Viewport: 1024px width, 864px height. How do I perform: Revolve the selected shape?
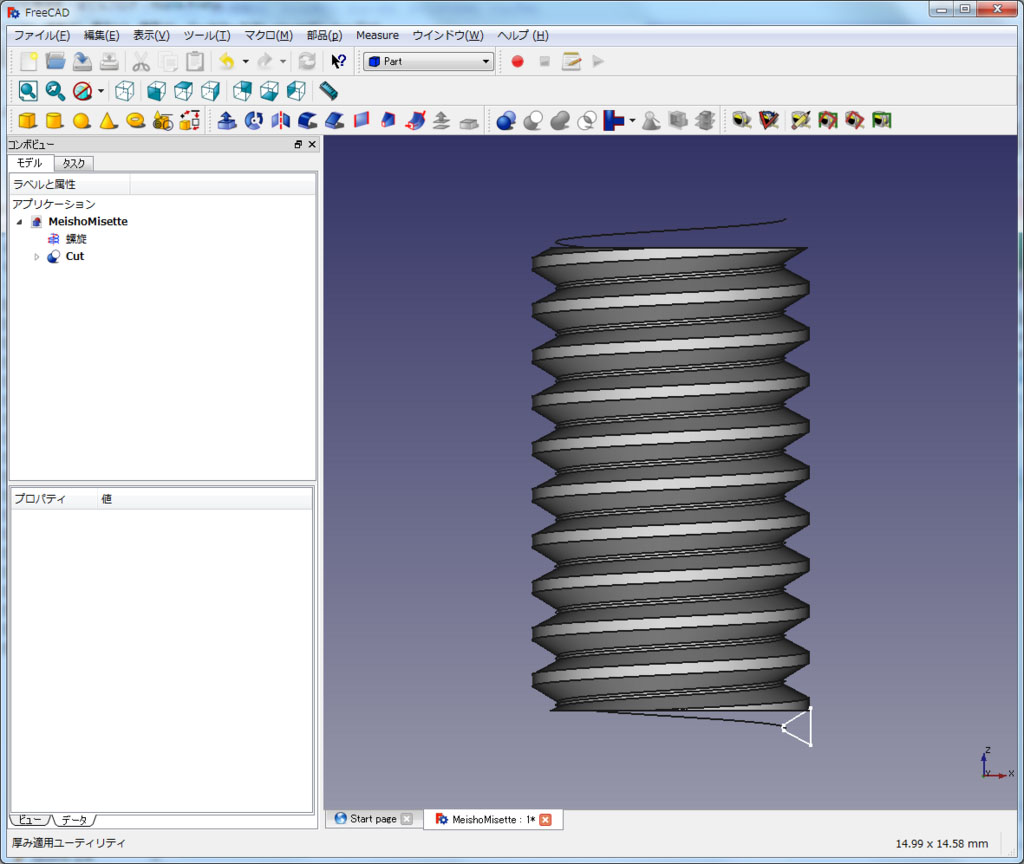coord(253,120)
